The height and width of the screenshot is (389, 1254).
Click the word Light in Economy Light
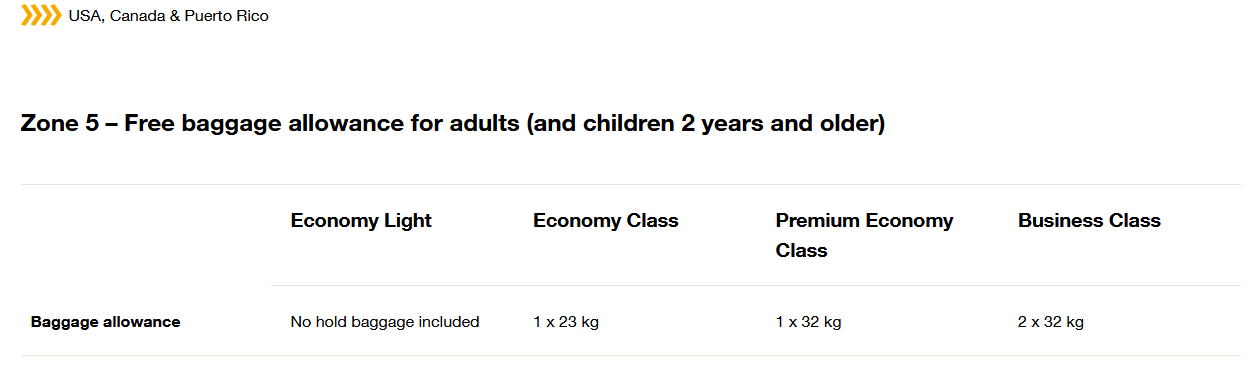pos(406,221)
